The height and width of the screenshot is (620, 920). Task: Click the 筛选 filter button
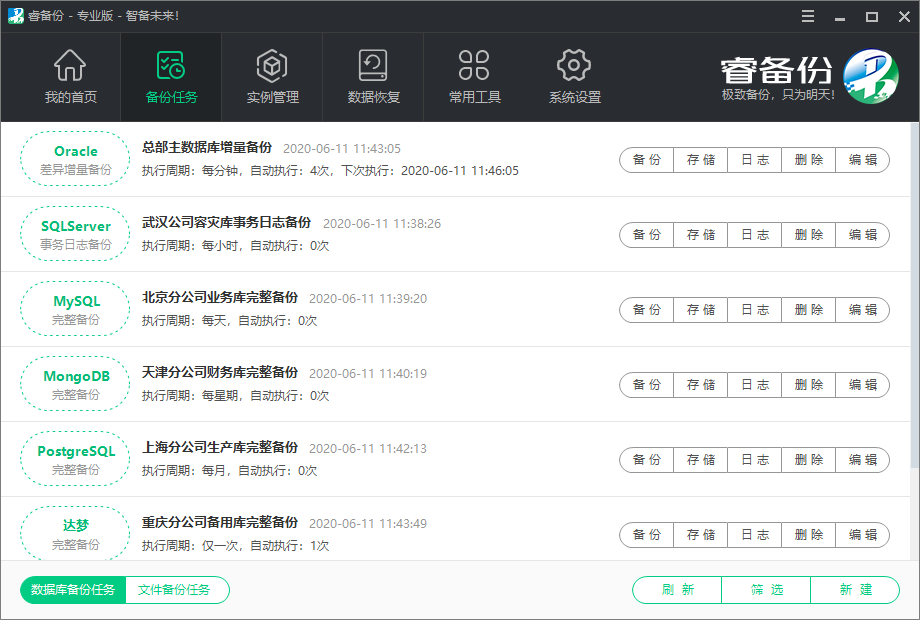[766, 590]
